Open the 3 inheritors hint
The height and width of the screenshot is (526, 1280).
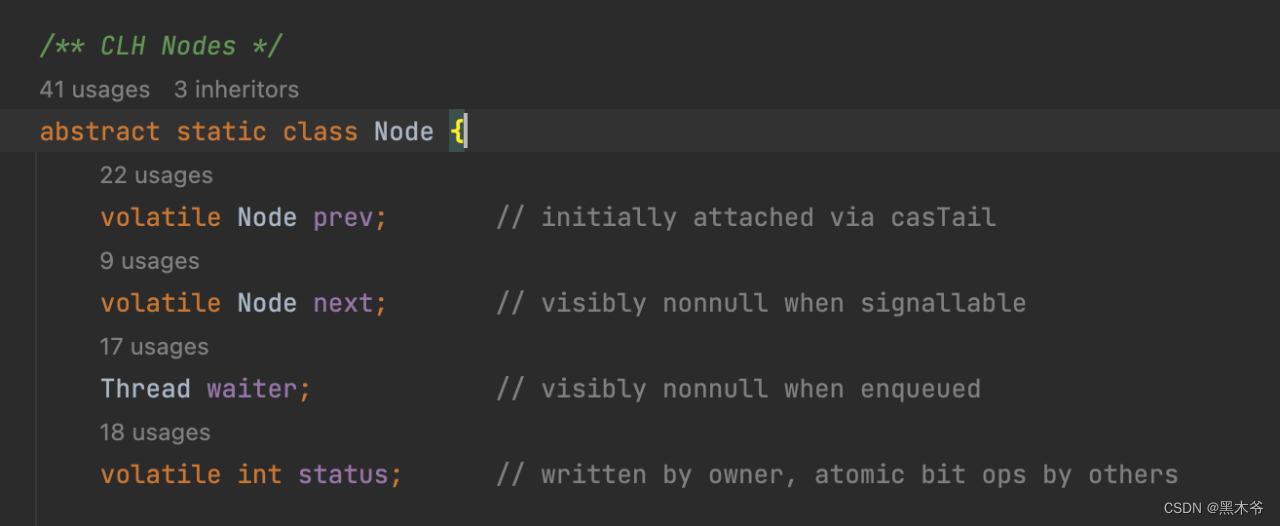pyautogui.click(x=236, y=89)
